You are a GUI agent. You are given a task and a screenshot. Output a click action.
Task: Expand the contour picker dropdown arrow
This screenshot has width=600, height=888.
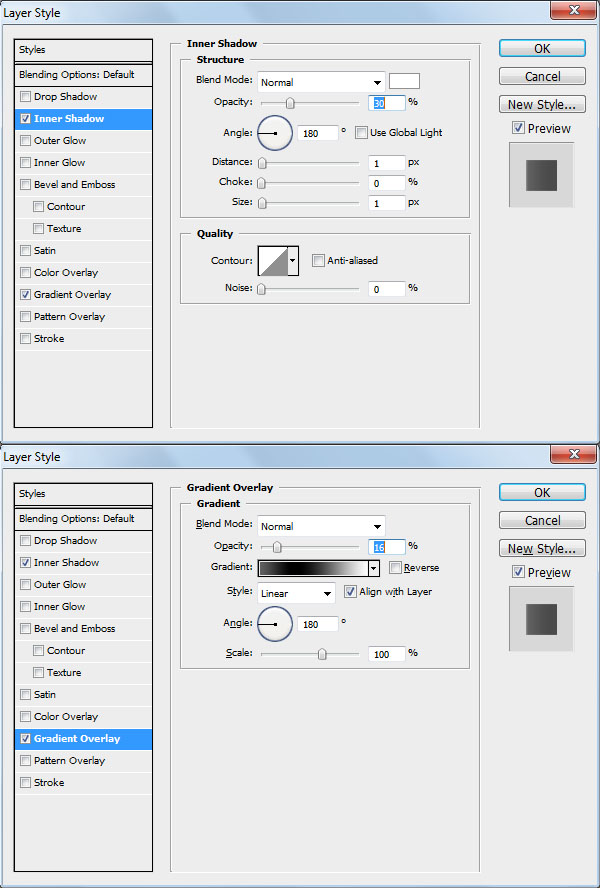pyautogui.click(x=293, y=261)
